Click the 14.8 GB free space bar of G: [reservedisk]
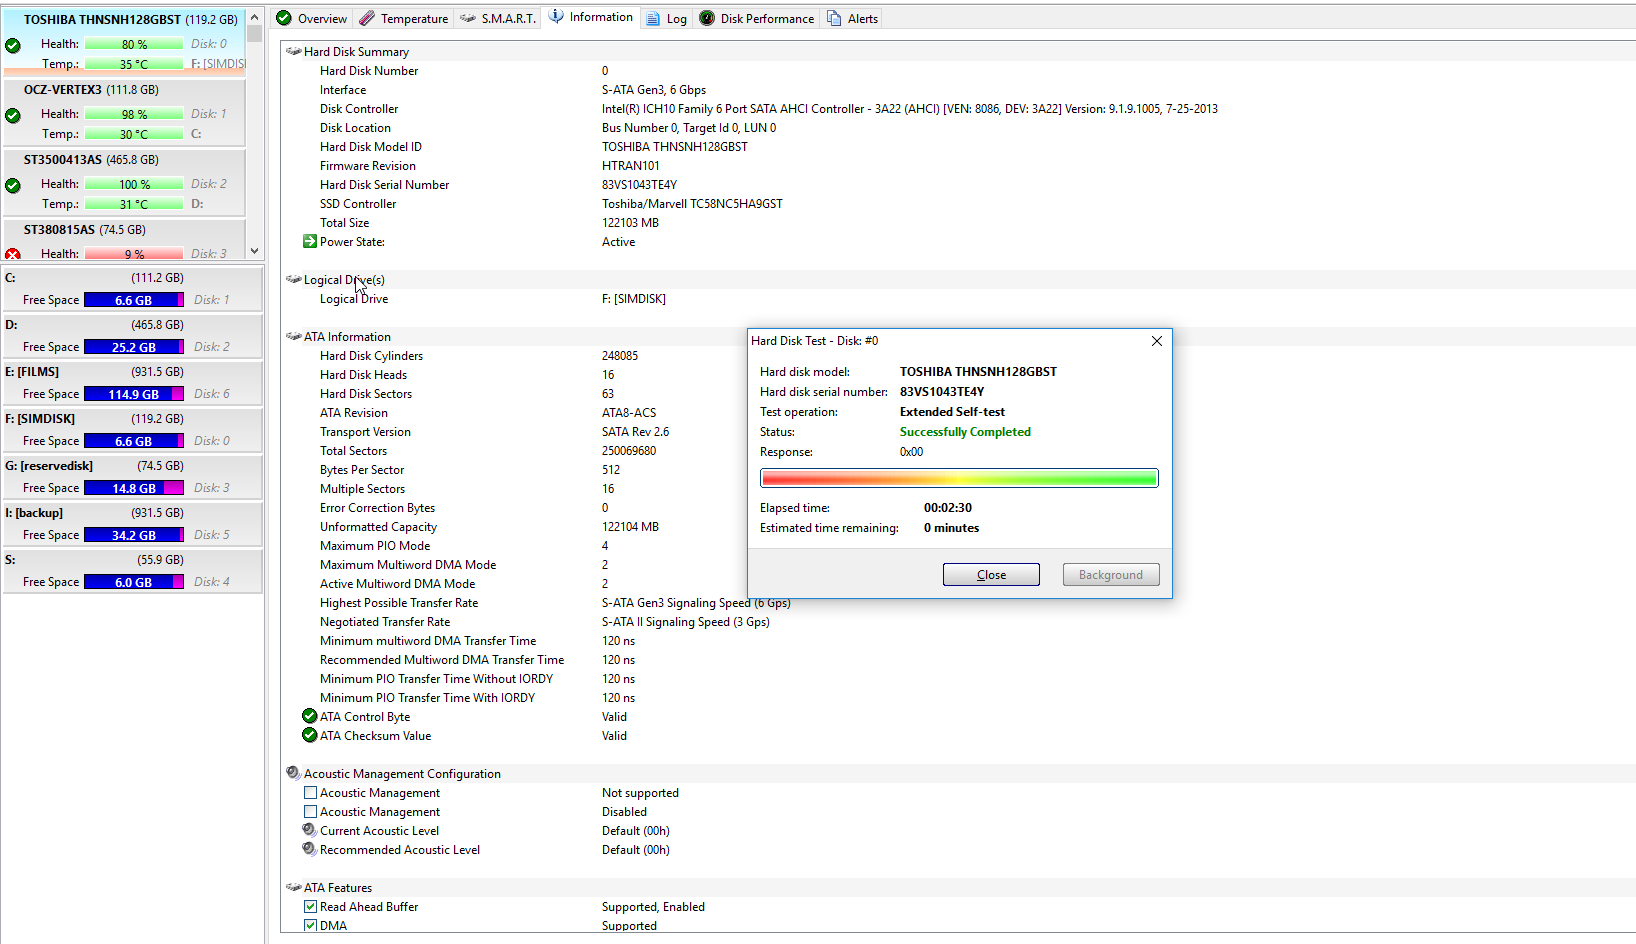Viewport: 1636px width, 944px height. [134, 488]
